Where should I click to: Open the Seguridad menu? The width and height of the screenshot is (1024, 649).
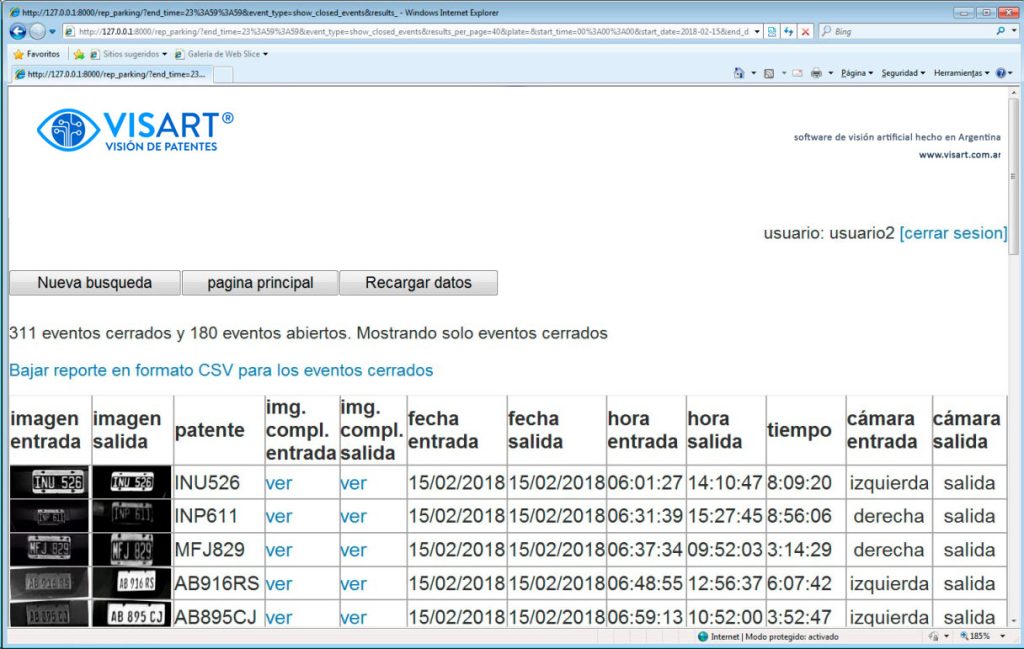coord(903,73)
